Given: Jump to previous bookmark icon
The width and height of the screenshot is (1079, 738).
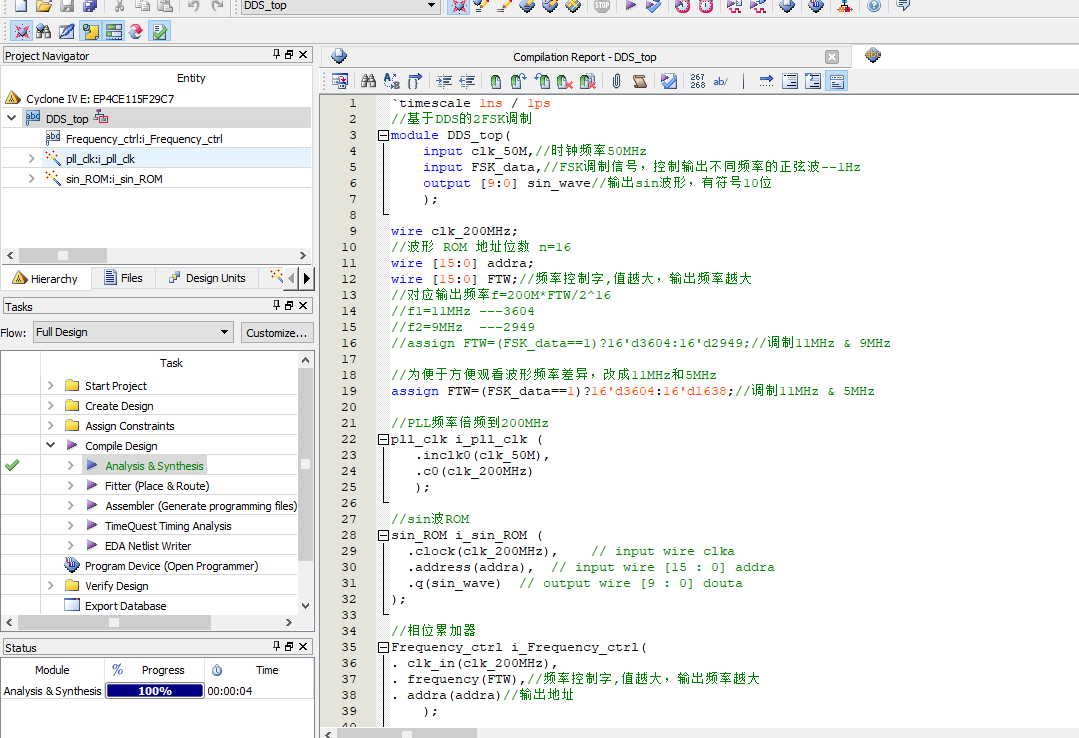Looking at the screenshot, I should pos(542,81).
